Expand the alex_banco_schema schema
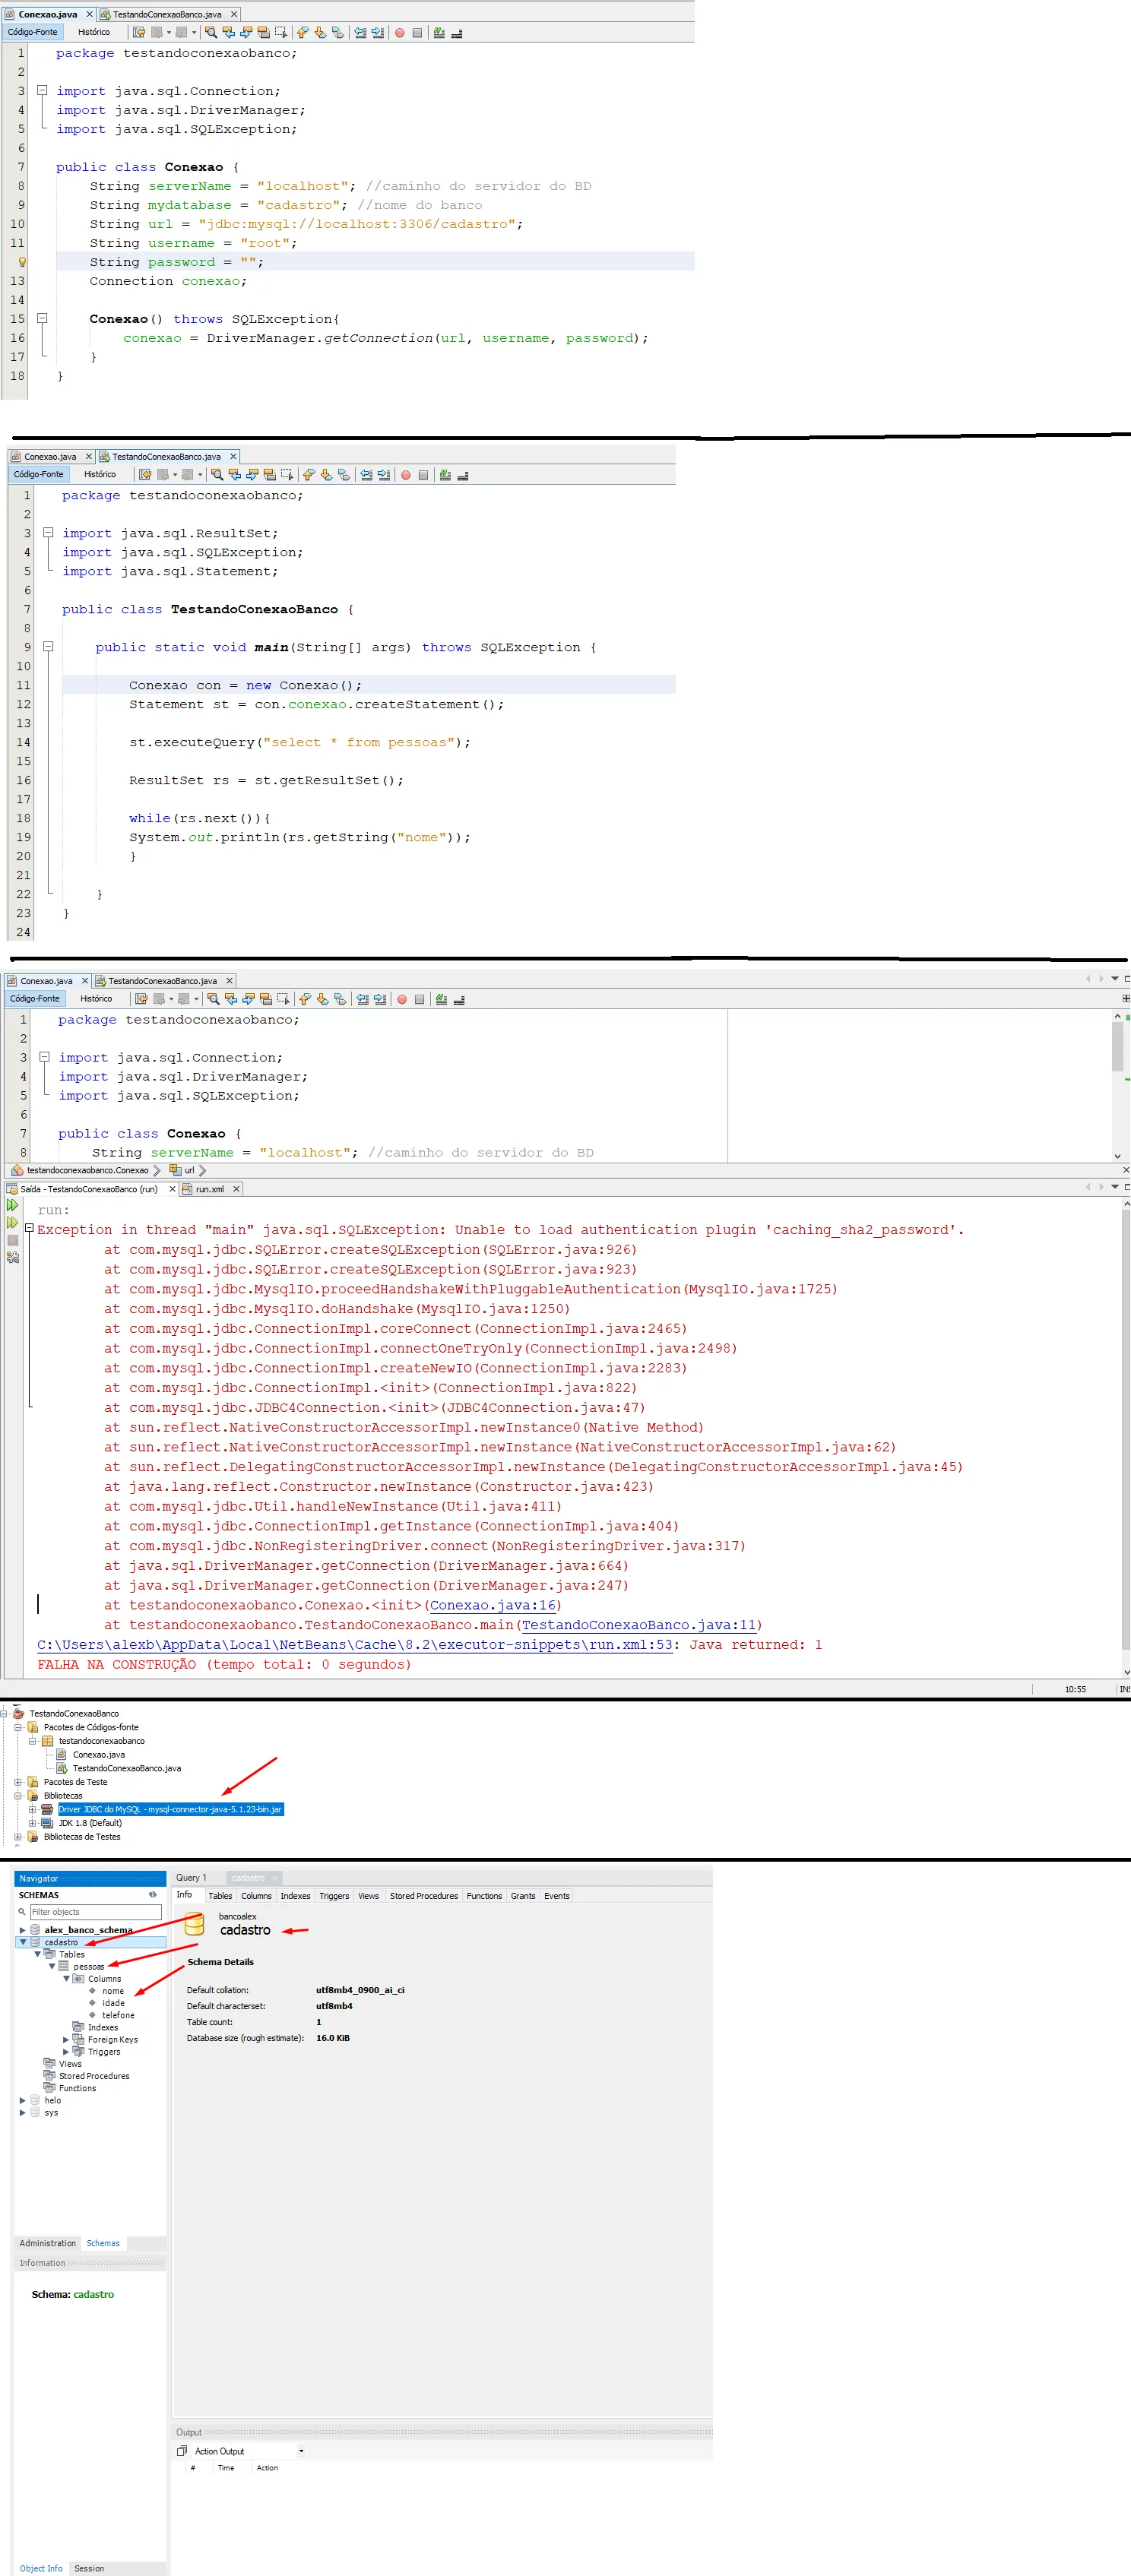This screenshot has height=2576, width=1131. [x=23, y=1930]
